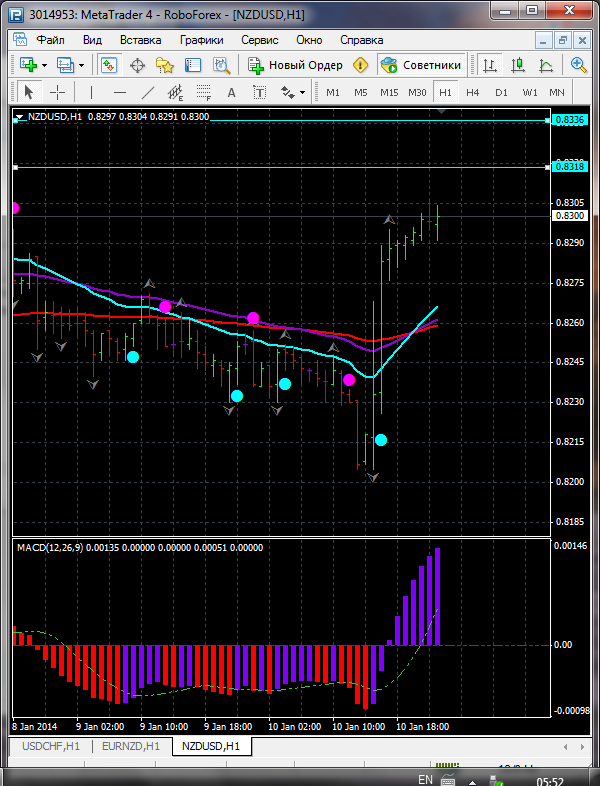Click the yellow diamond MetaEditor icon

(360, 65)
